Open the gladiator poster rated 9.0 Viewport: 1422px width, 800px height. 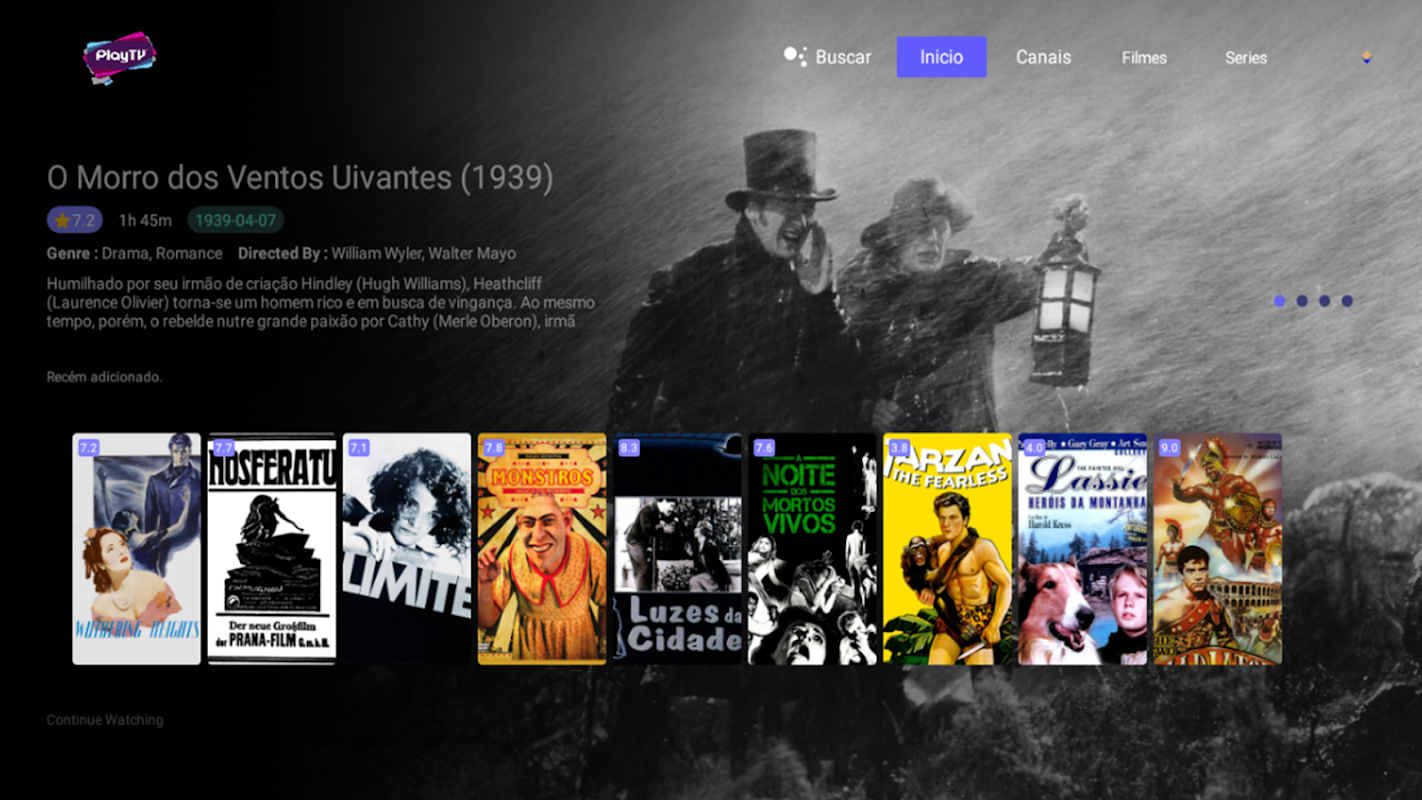pos(1217,549)
